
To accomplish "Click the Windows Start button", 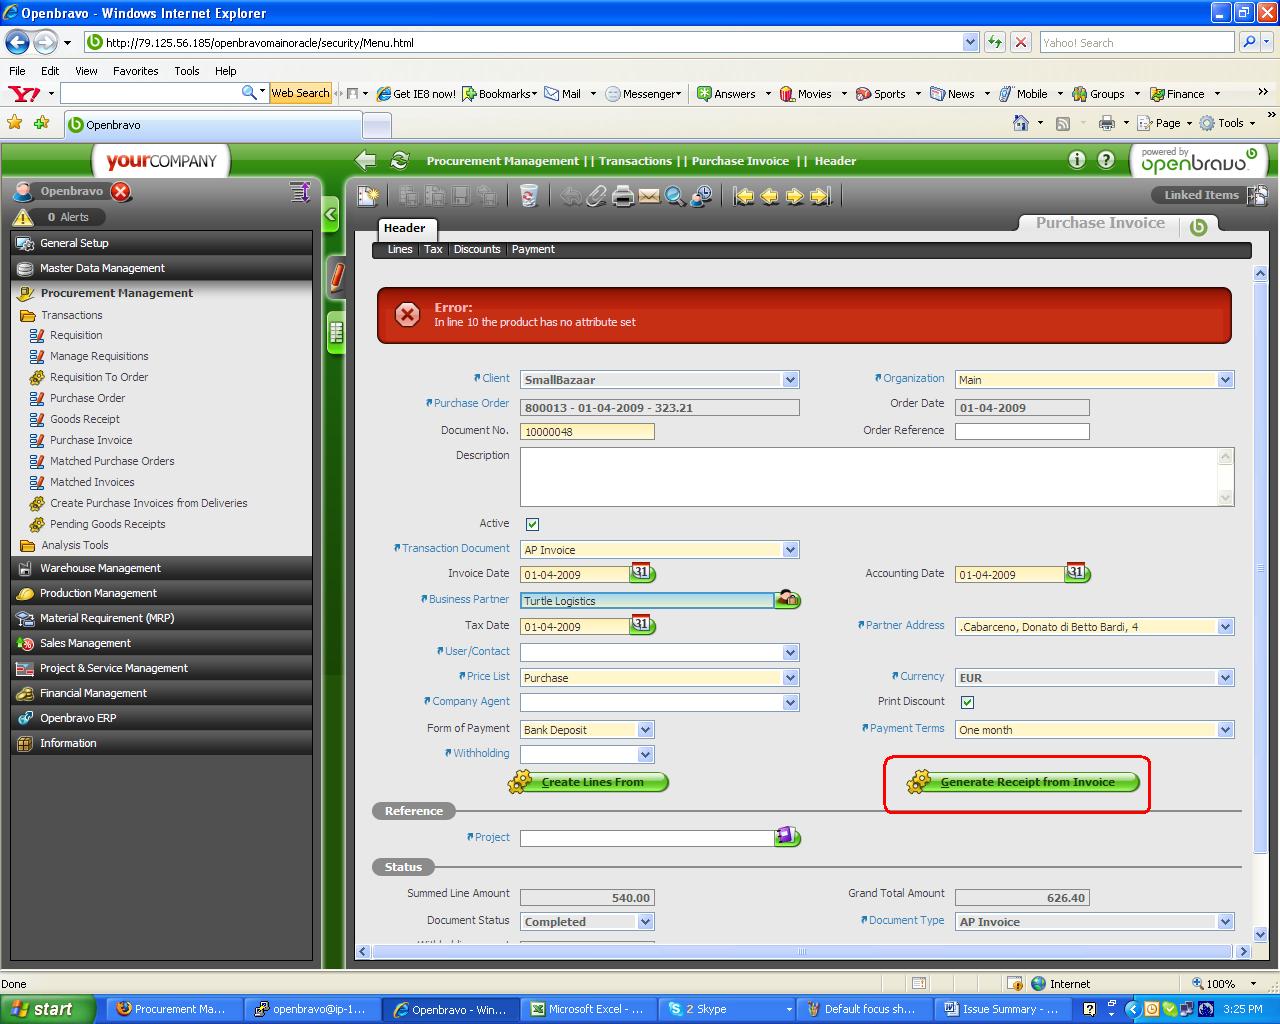I will tap(48, 1009).
